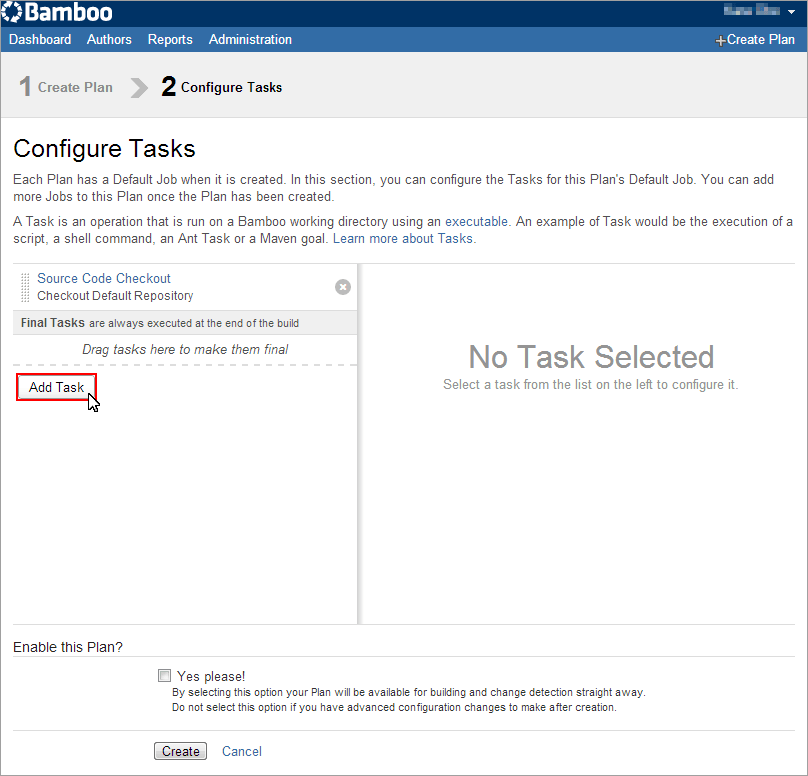
Task: Click the Enable this Plan label
Action: click(x=68, y=647)
